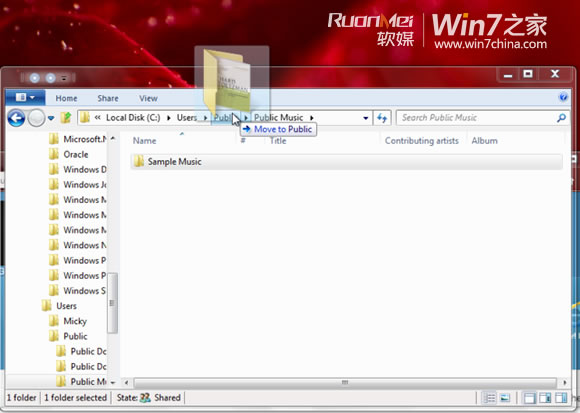This screenshot has height=413, width=580.
Task: Open the quick access toolbar customize dropdown
Action: (64, 78)
